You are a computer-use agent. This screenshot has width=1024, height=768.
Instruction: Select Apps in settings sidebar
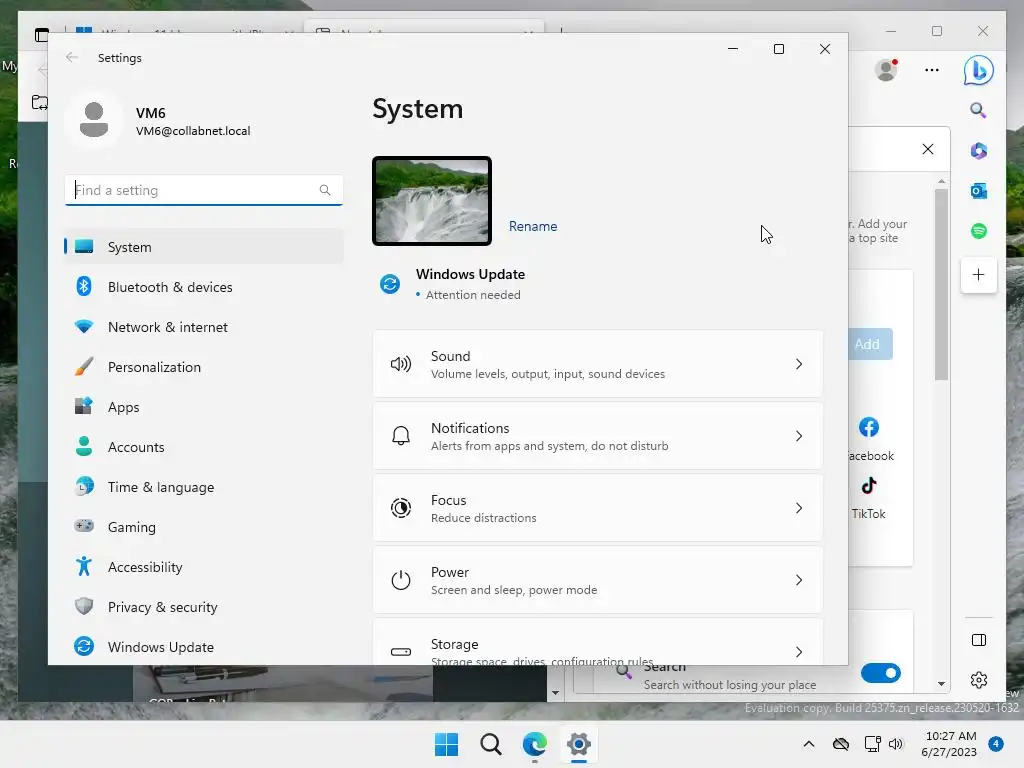click(204, 407)
